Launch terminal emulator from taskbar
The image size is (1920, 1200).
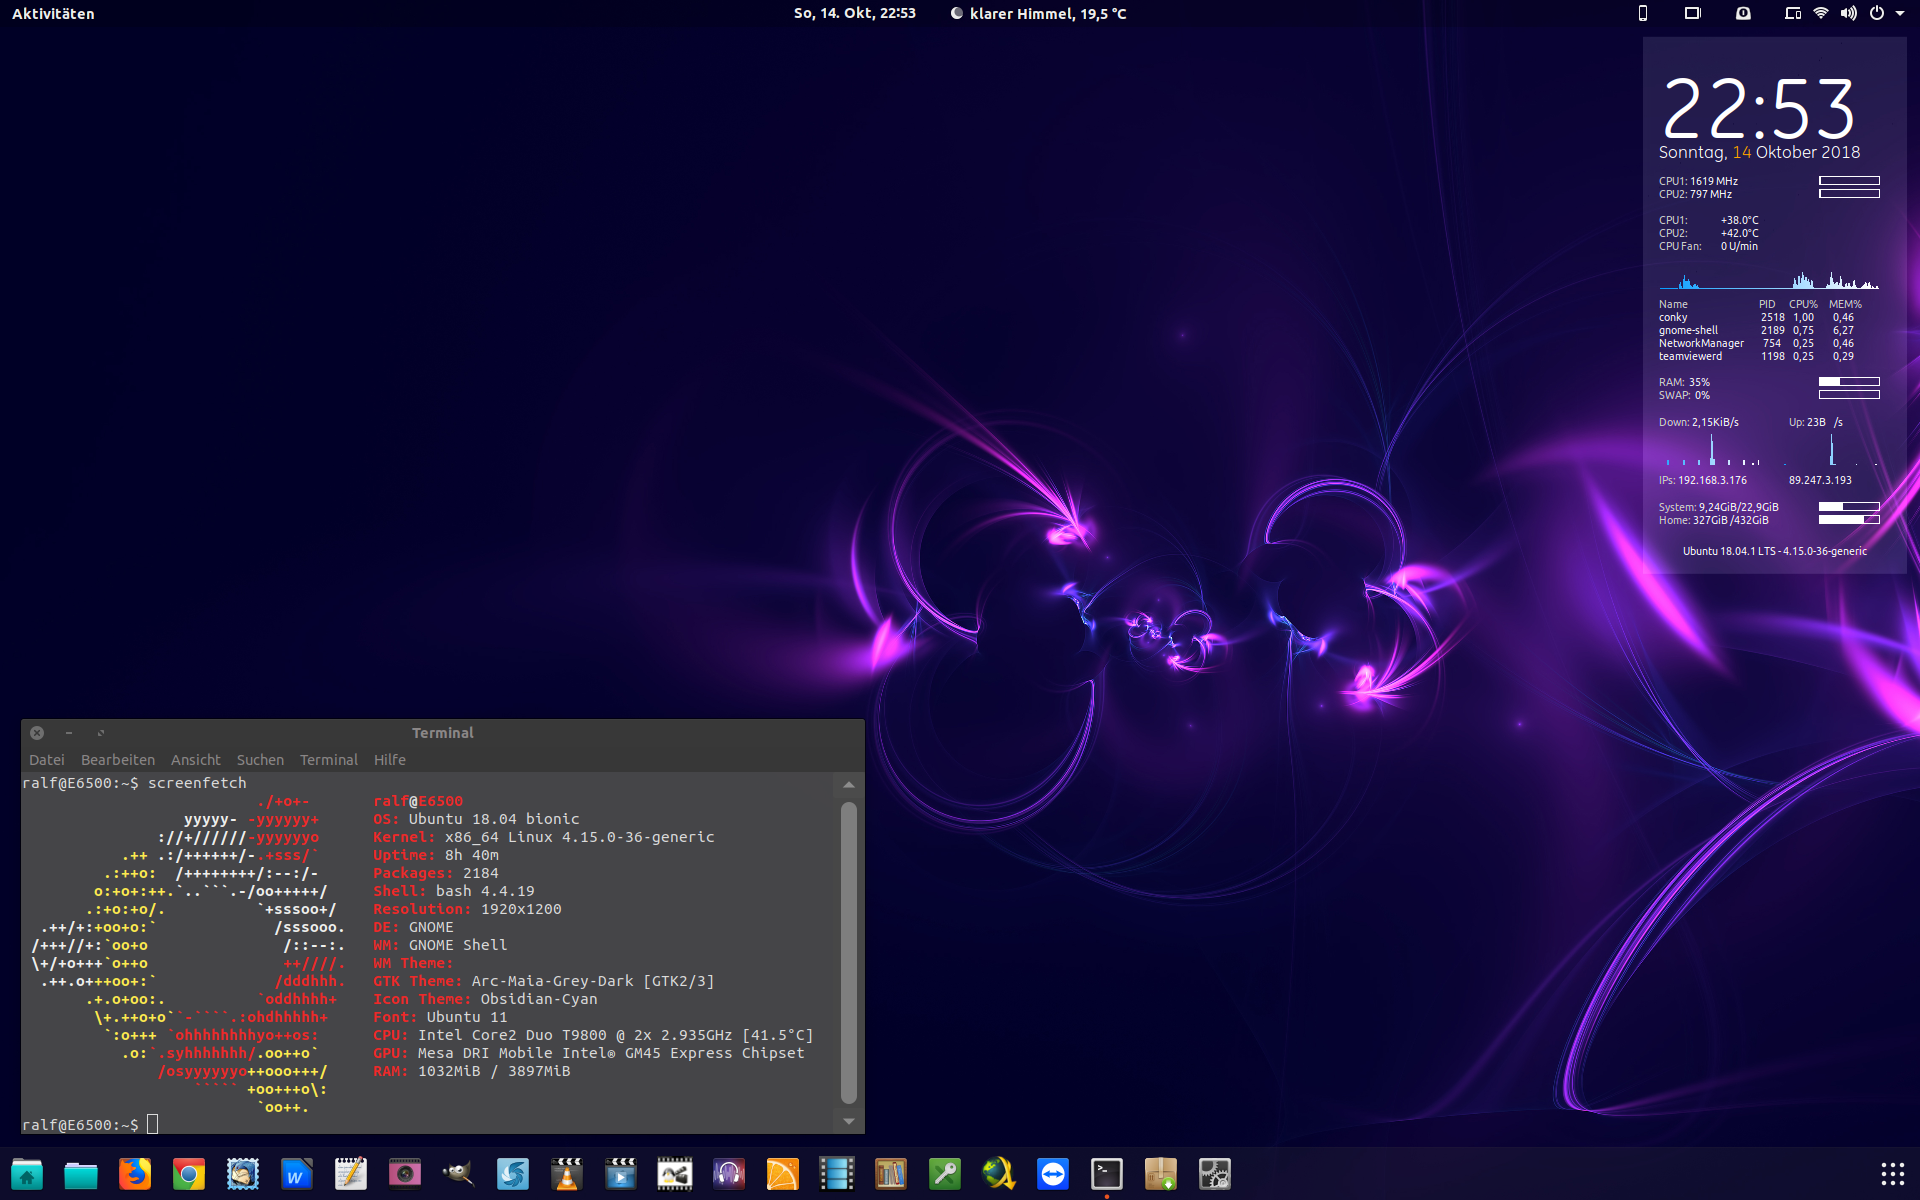[1106, 1175]
